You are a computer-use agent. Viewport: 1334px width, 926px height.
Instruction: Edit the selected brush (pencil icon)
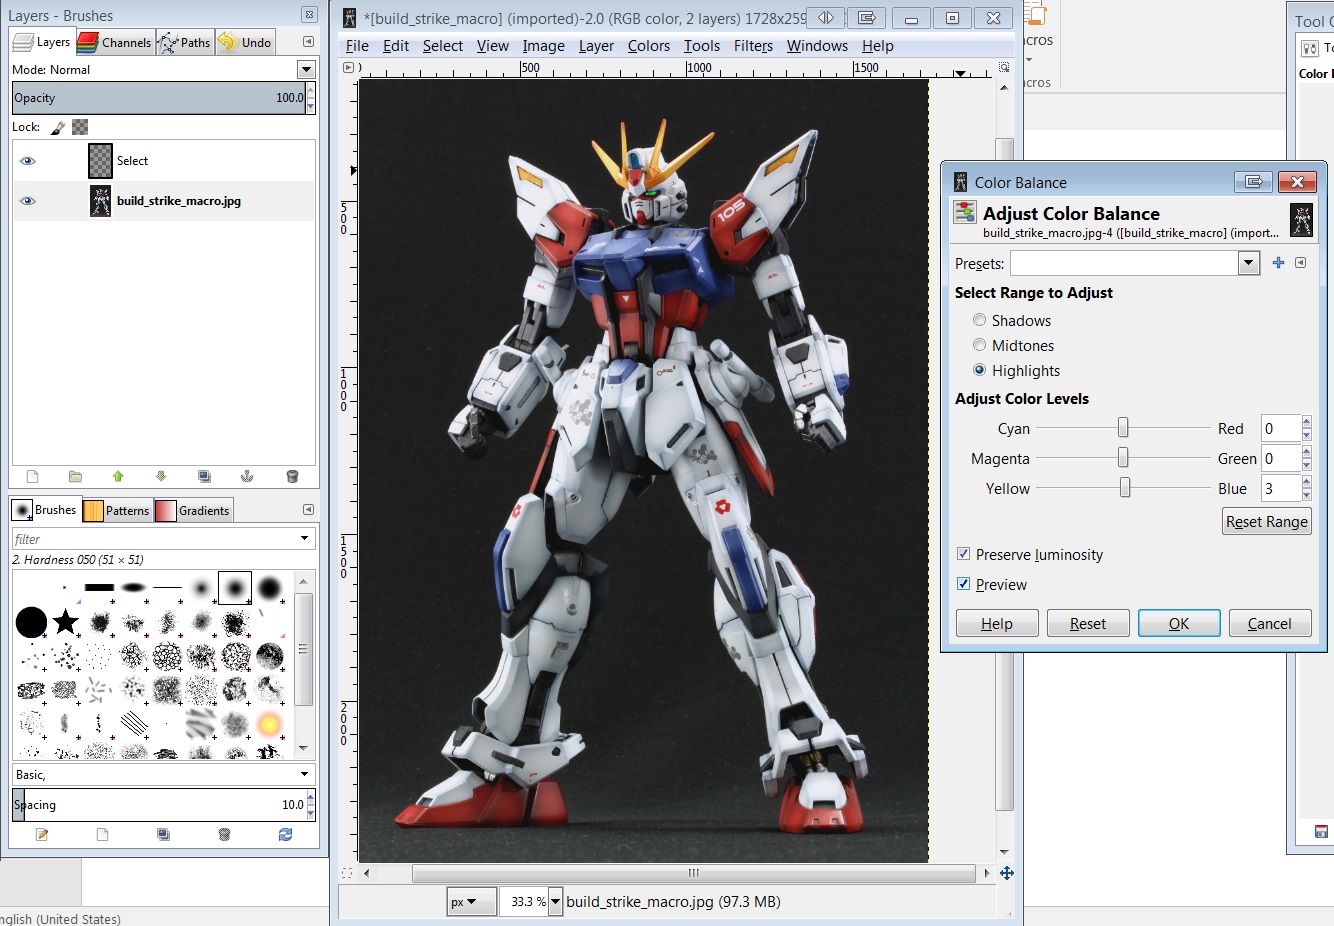(x=42, y=834)
